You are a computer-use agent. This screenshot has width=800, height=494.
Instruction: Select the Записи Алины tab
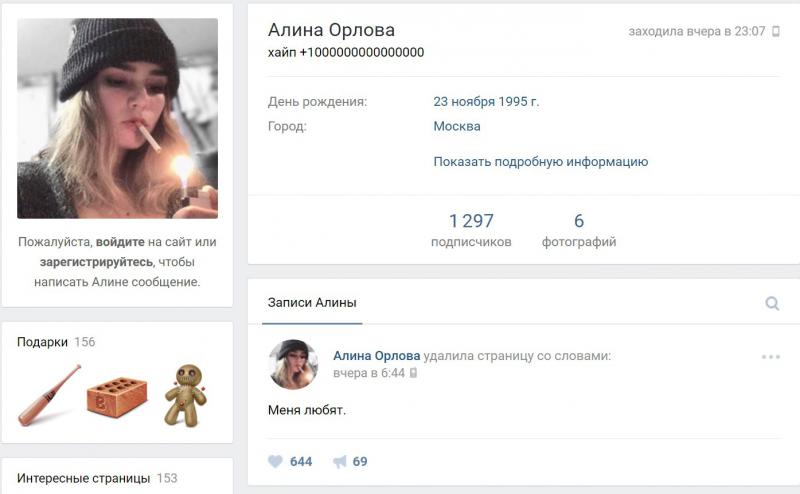[312, 303]
